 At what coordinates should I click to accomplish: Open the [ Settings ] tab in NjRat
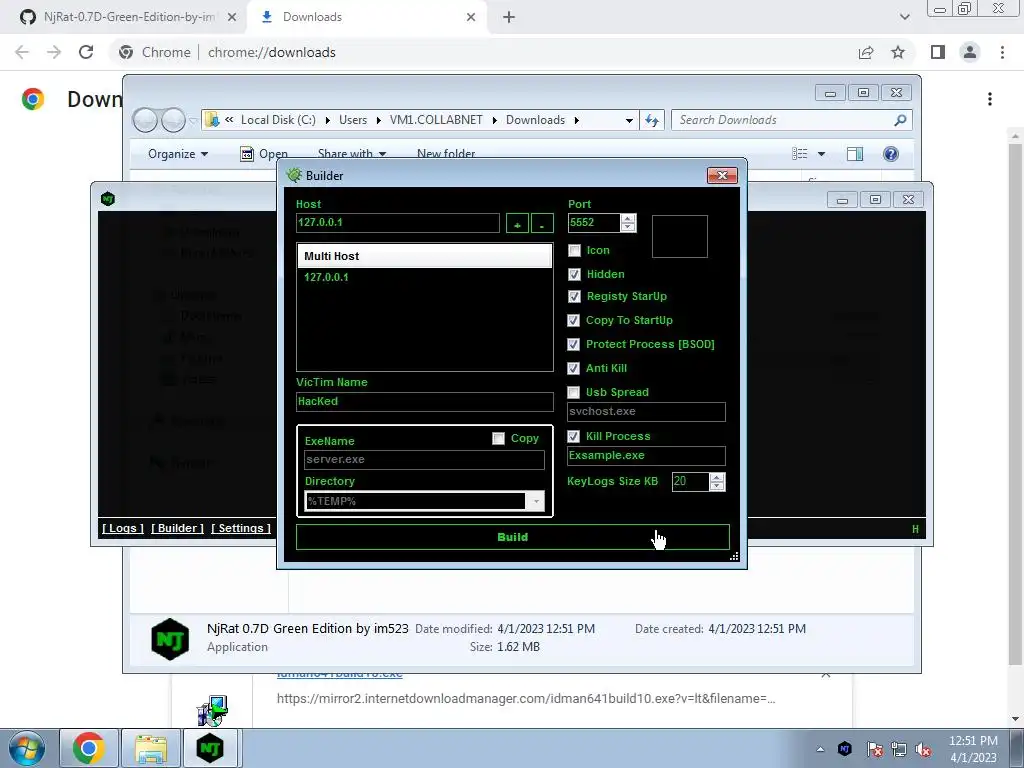[241, 528]
